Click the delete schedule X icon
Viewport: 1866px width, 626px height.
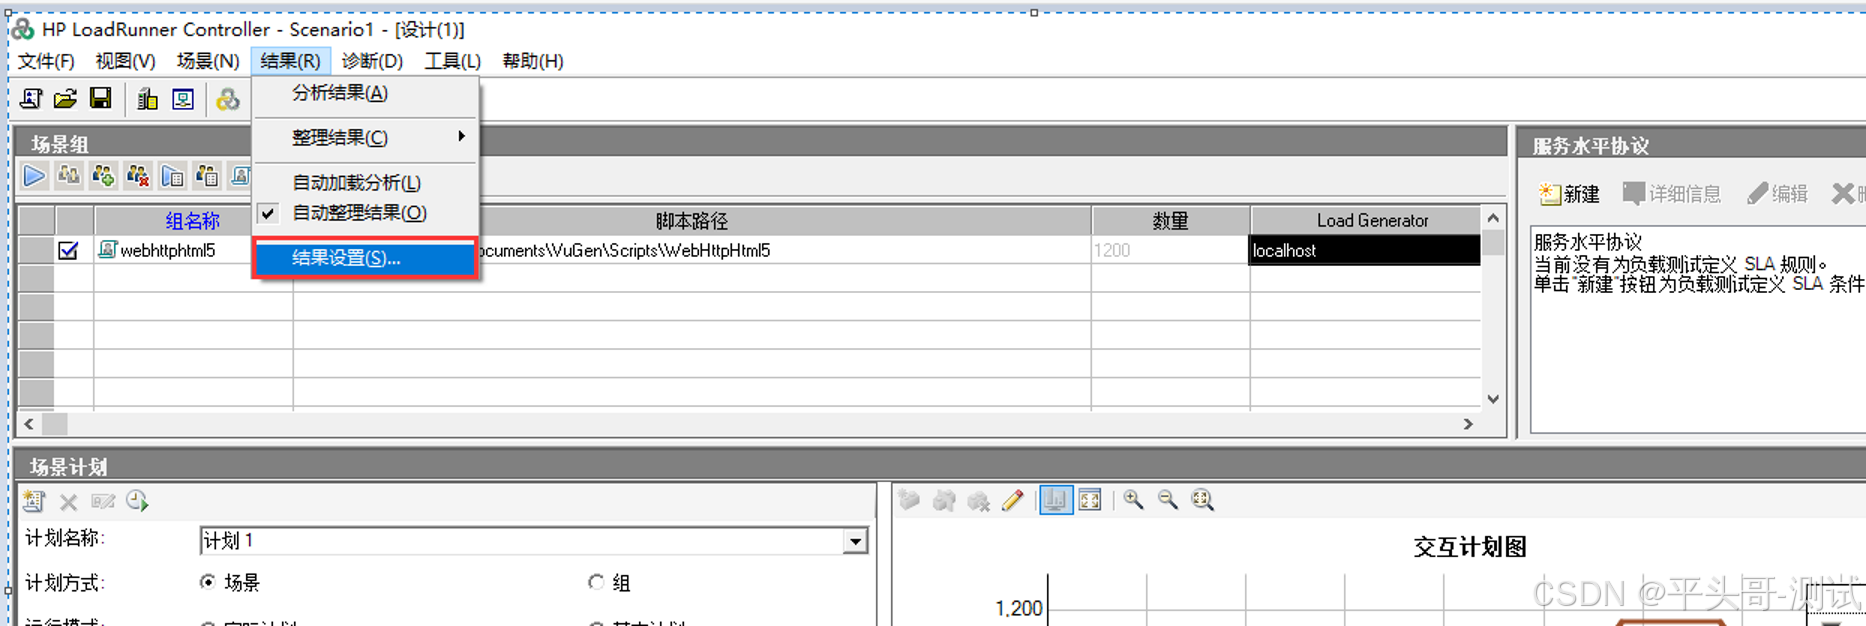[68, 502]
